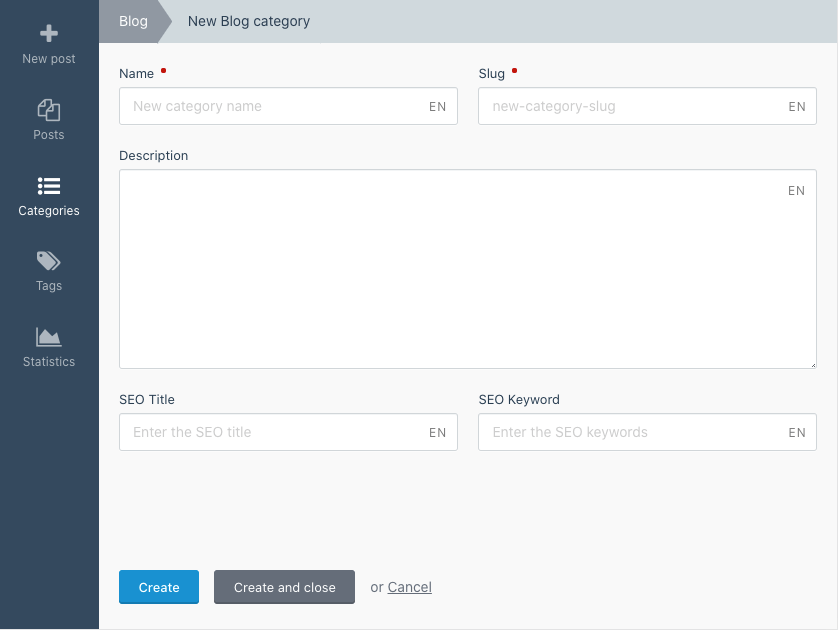Viewport: 838px width, 630px height.
Task: Click the EN language marker in Description
Action: [796, 191]
